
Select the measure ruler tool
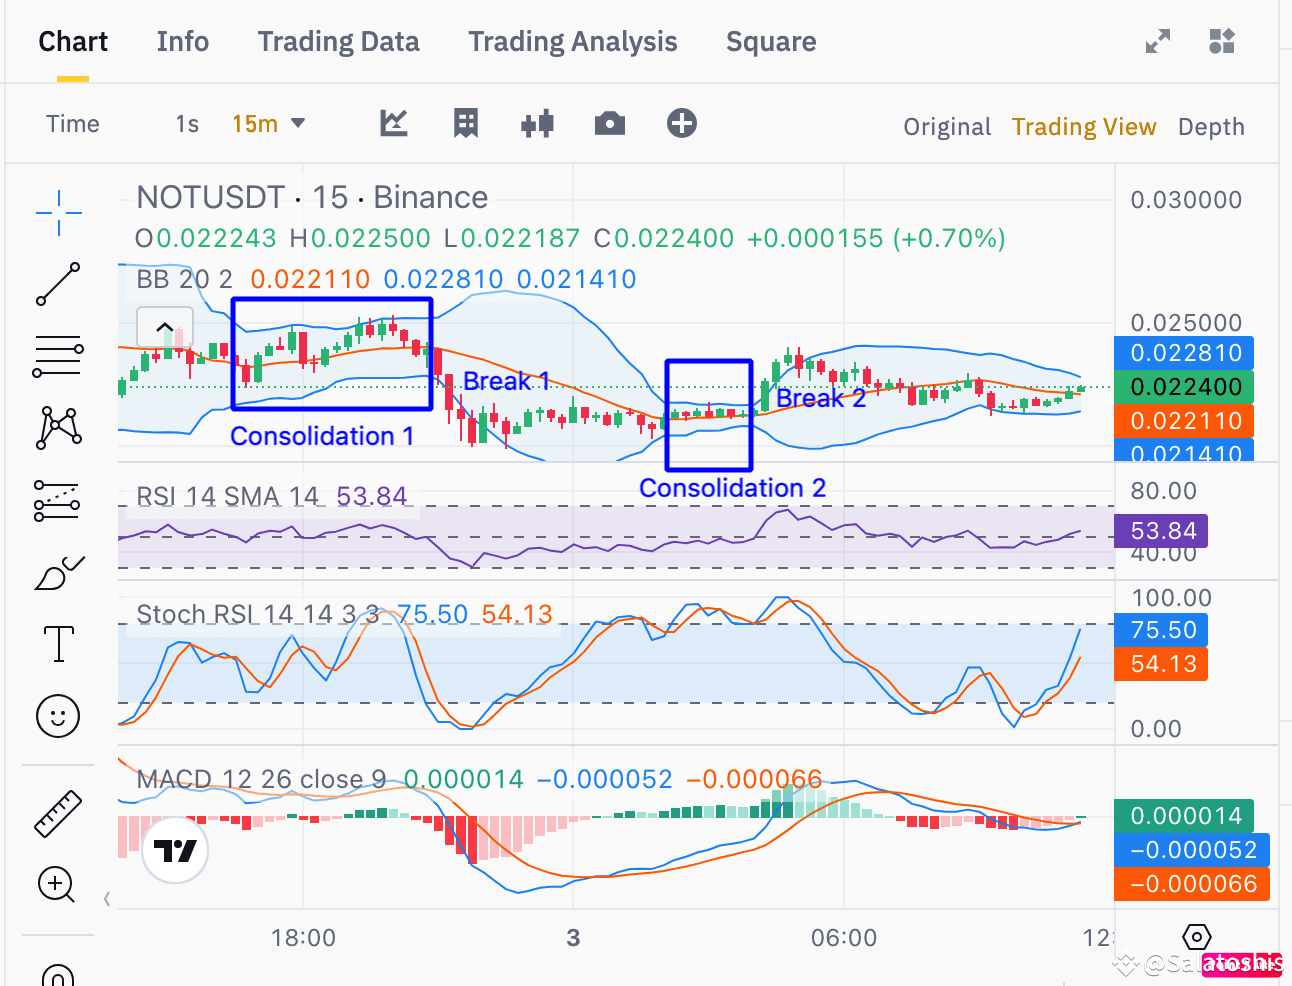click(x=57, y=813)
